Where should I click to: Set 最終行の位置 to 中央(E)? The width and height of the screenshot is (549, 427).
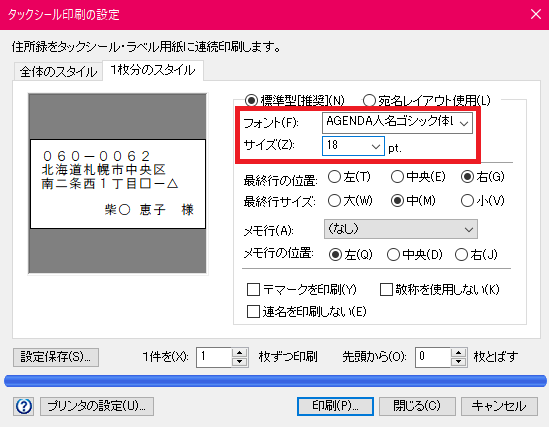click(x=397, y=177)
